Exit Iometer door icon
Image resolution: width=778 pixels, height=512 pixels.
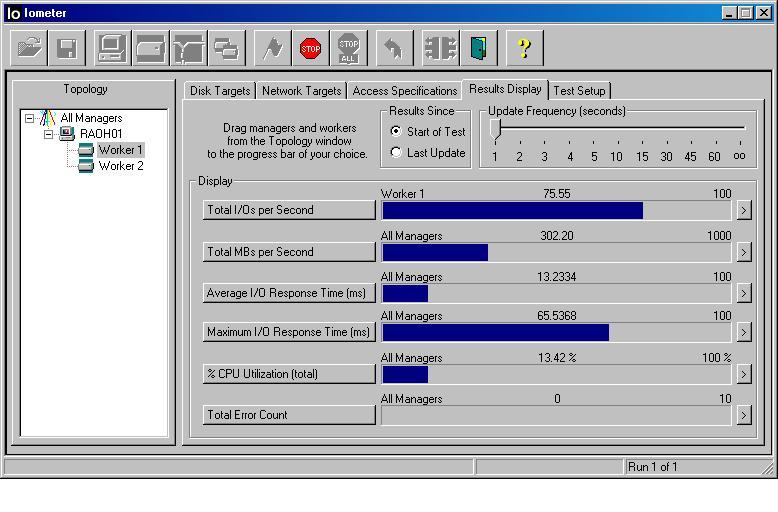pos(479,48)
